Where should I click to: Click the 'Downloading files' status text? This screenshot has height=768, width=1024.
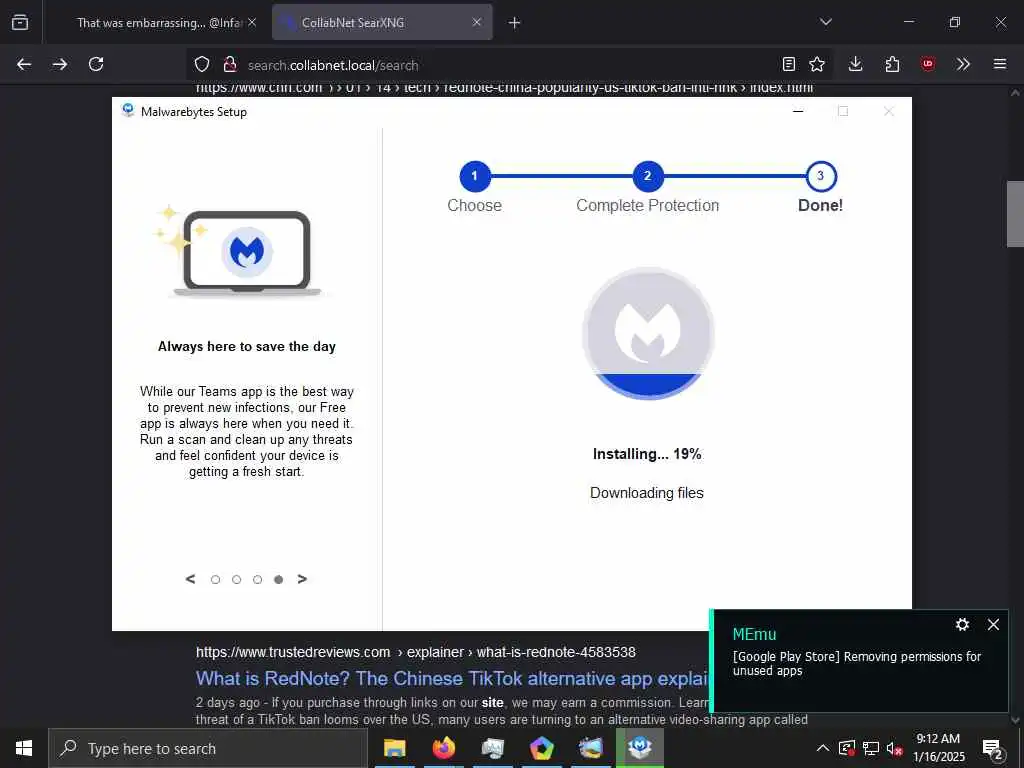click(x=647, y=493)
